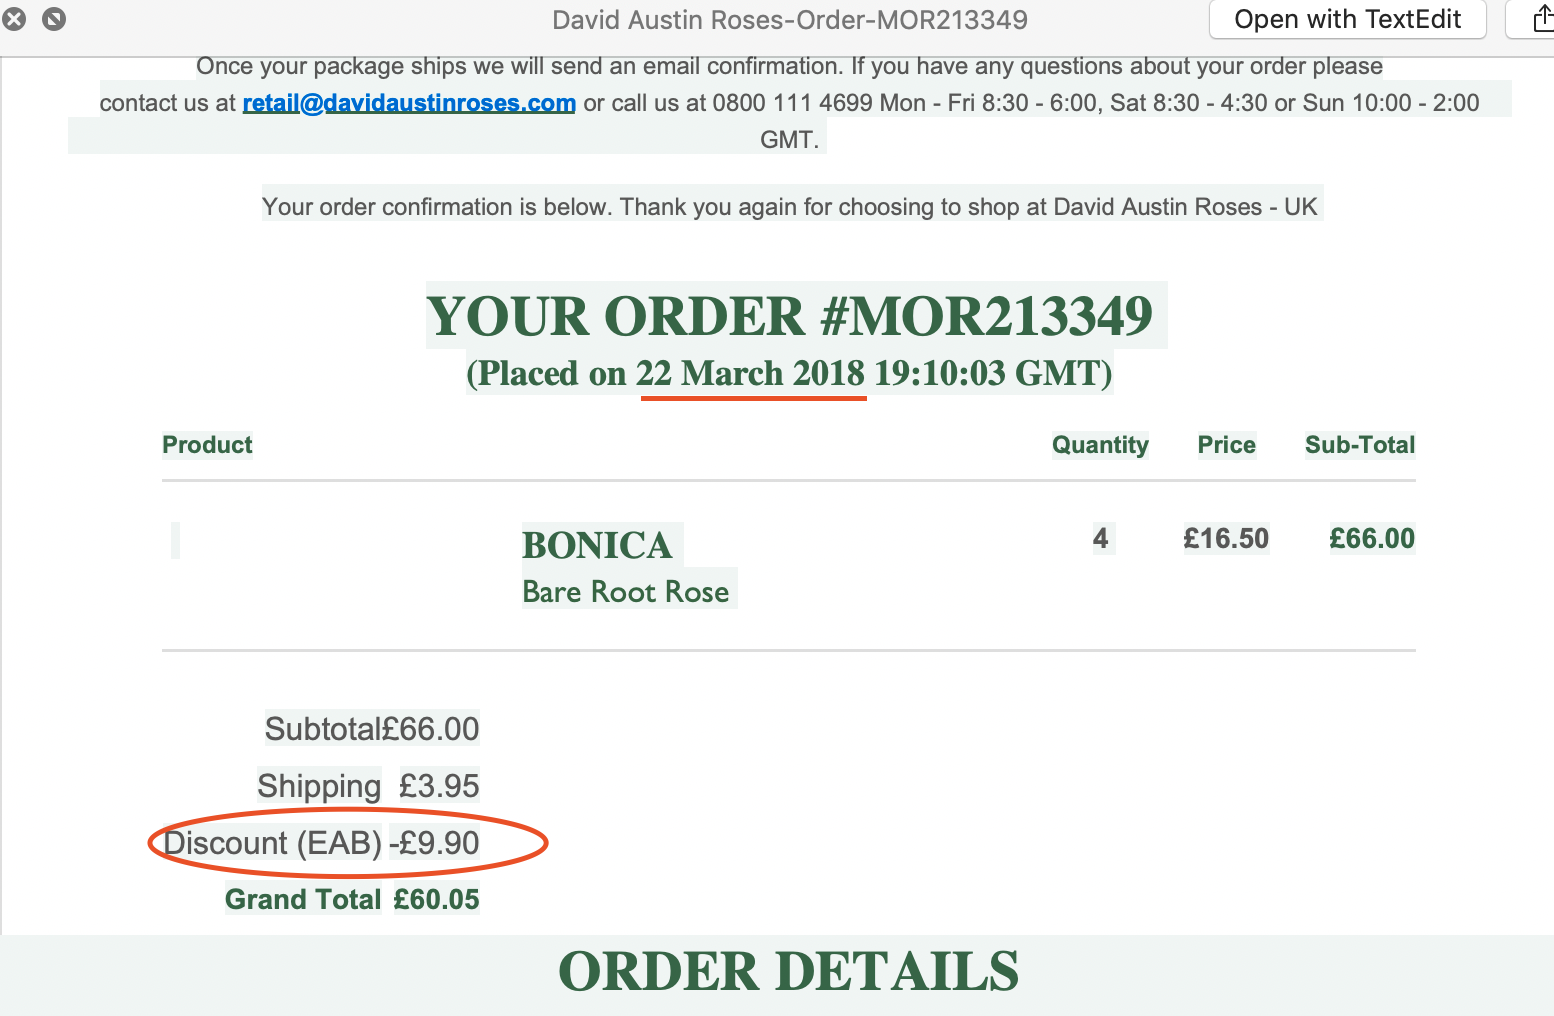Click the Price column header
Viewport: 1554px width, 1016px height.
pos(1226,445)
